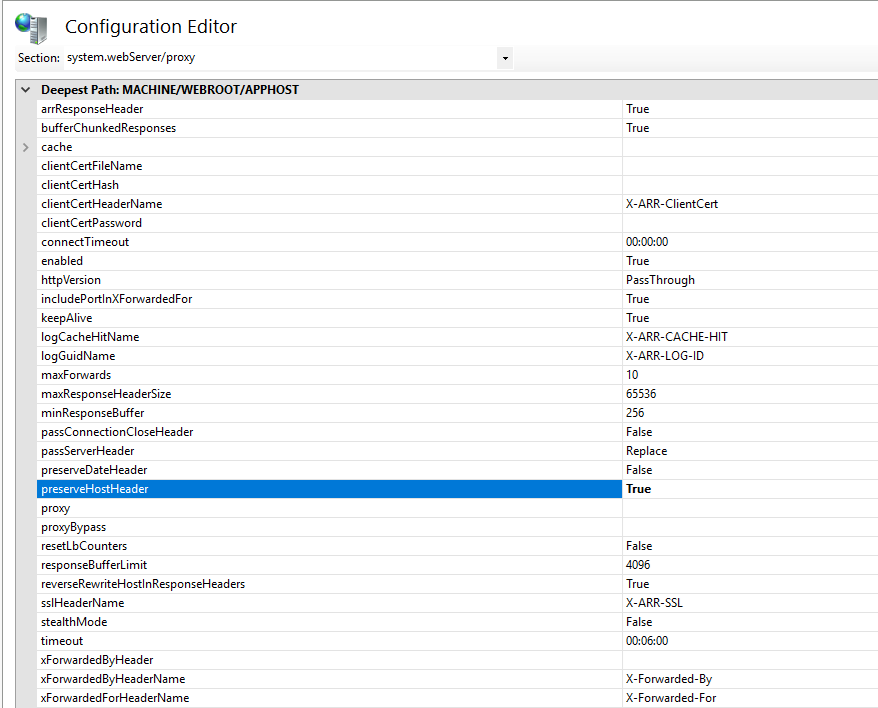878x708 pixels.
Task: Click the sslHeaderName X-ARR-SSL value
Action: [x=654, y=603]
